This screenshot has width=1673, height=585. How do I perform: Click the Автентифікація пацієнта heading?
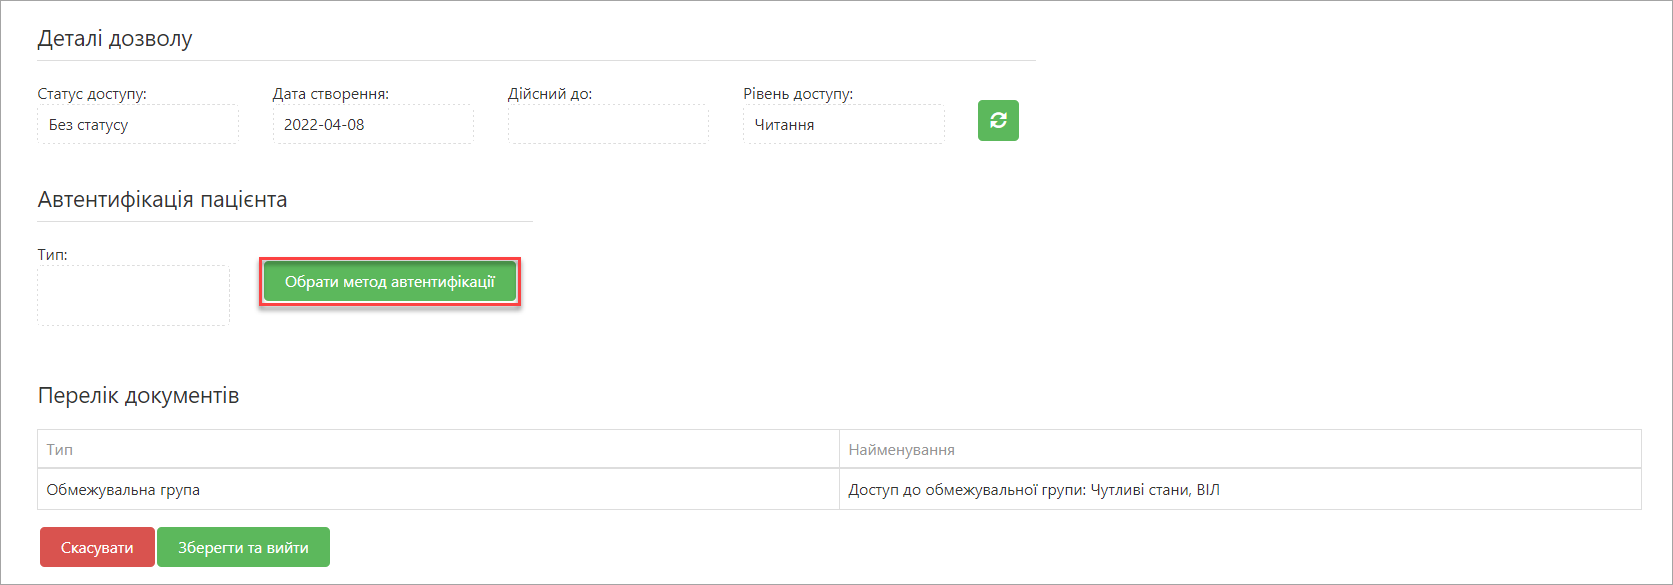162,199
